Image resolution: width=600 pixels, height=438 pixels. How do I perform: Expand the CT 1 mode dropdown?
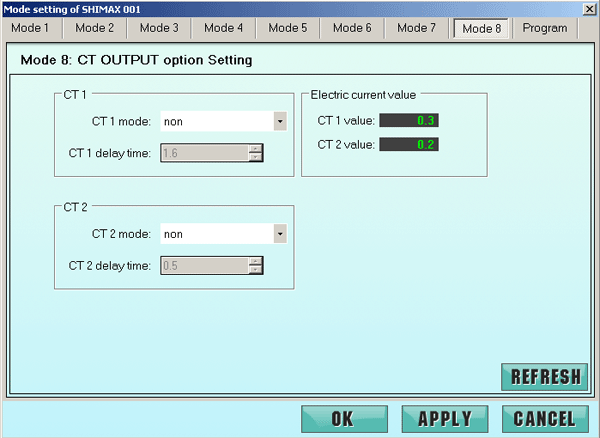280,122
